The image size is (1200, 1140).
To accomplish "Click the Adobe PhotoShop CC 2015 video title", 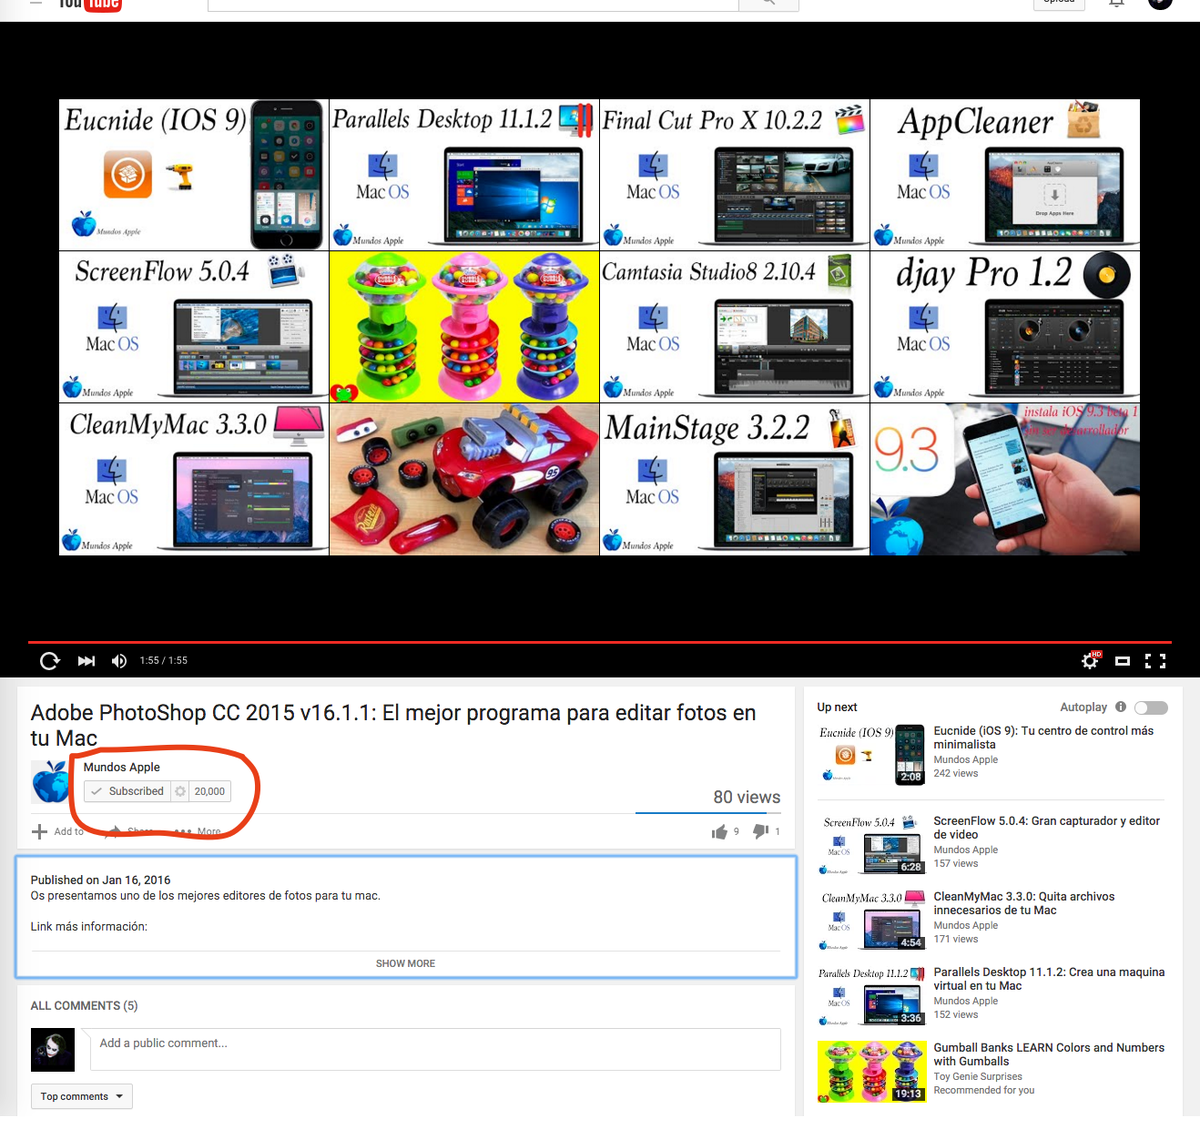I will point(393,725).
